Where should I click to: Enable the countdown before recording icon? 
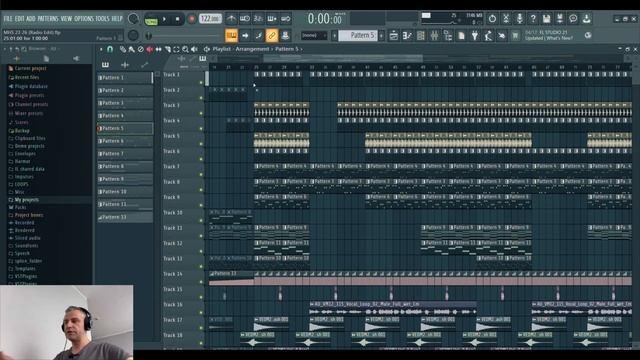point(258,19)
